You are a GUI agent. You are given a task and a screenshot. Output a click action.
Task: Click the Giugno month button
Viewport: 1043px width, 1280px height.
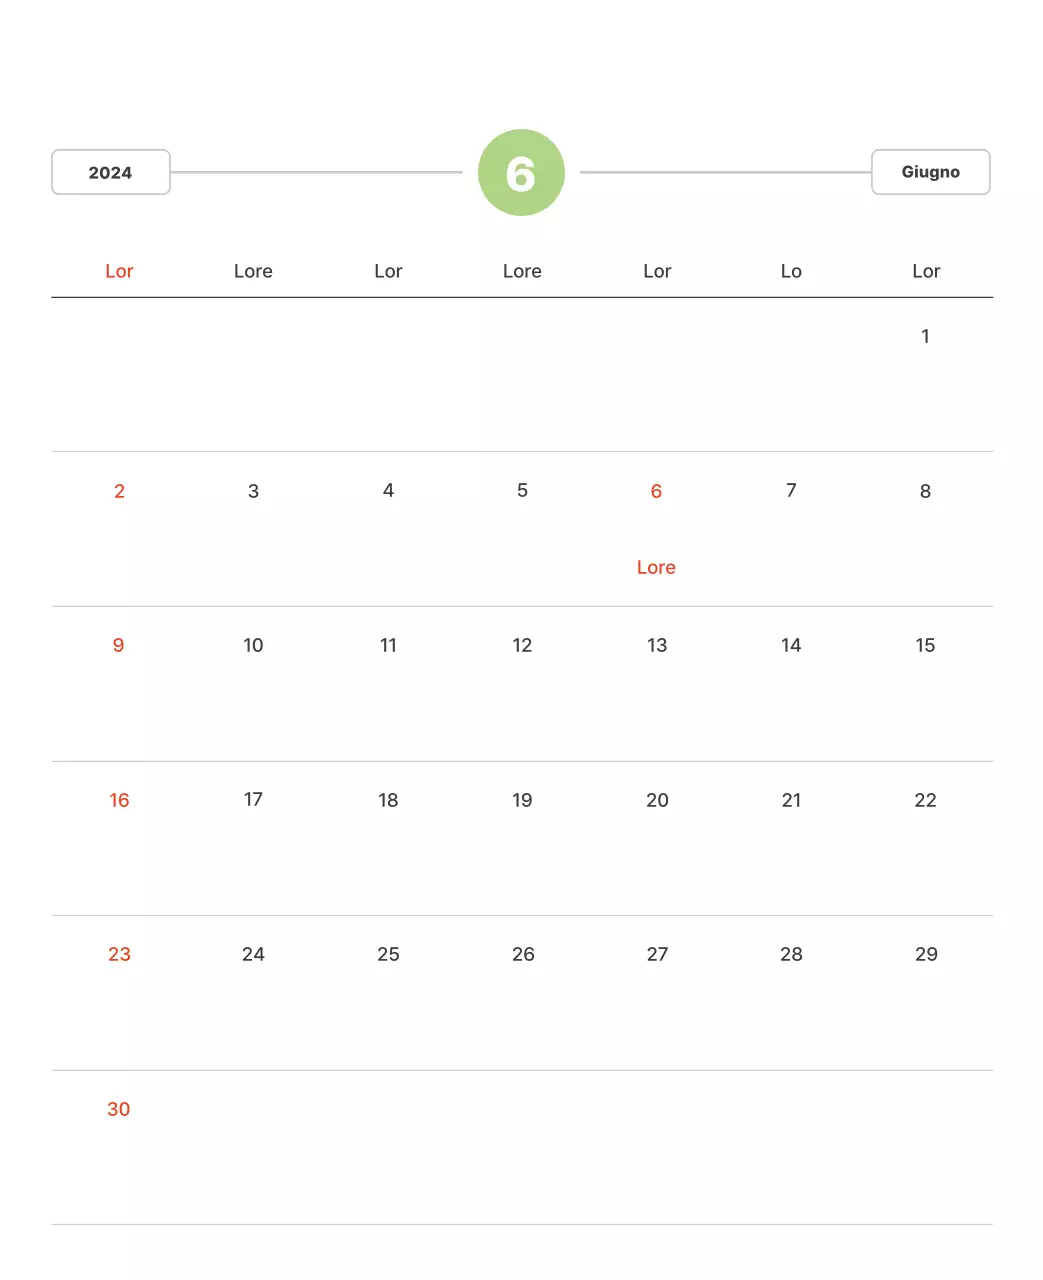pyautogui.click(x=930, y=172)
